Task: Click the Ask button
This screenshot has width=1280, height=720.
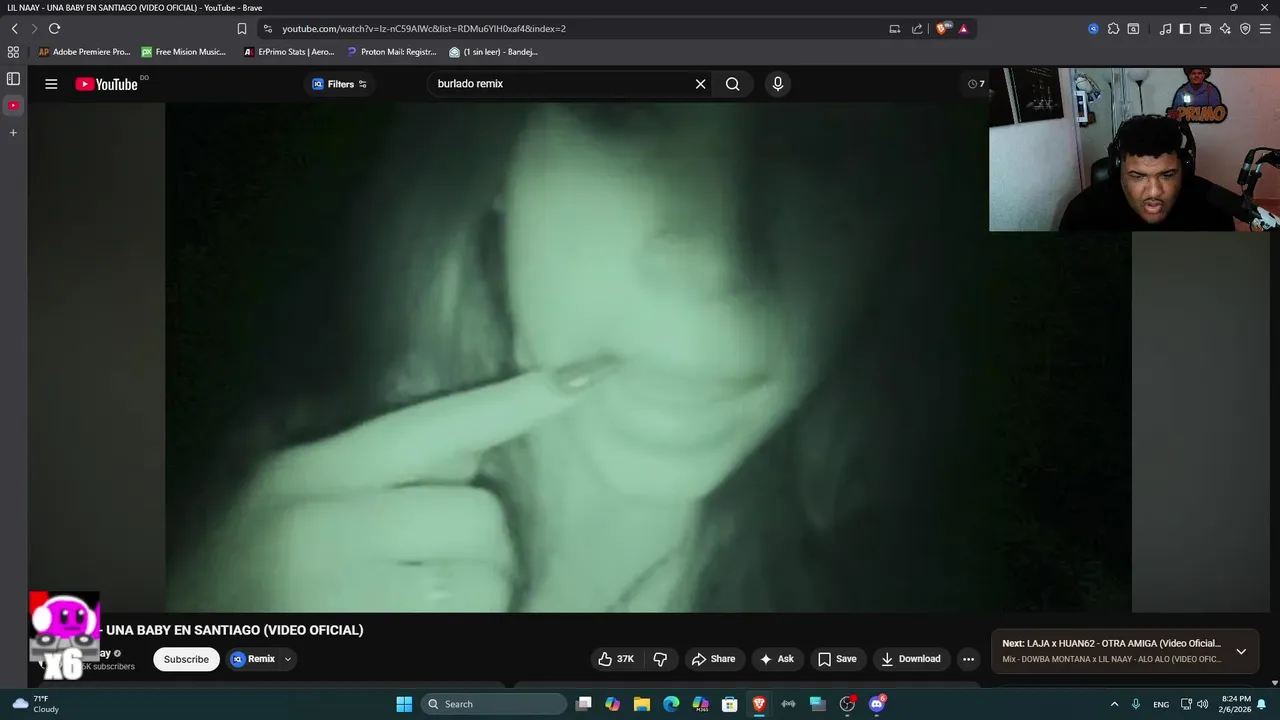Action: (777, 659)
